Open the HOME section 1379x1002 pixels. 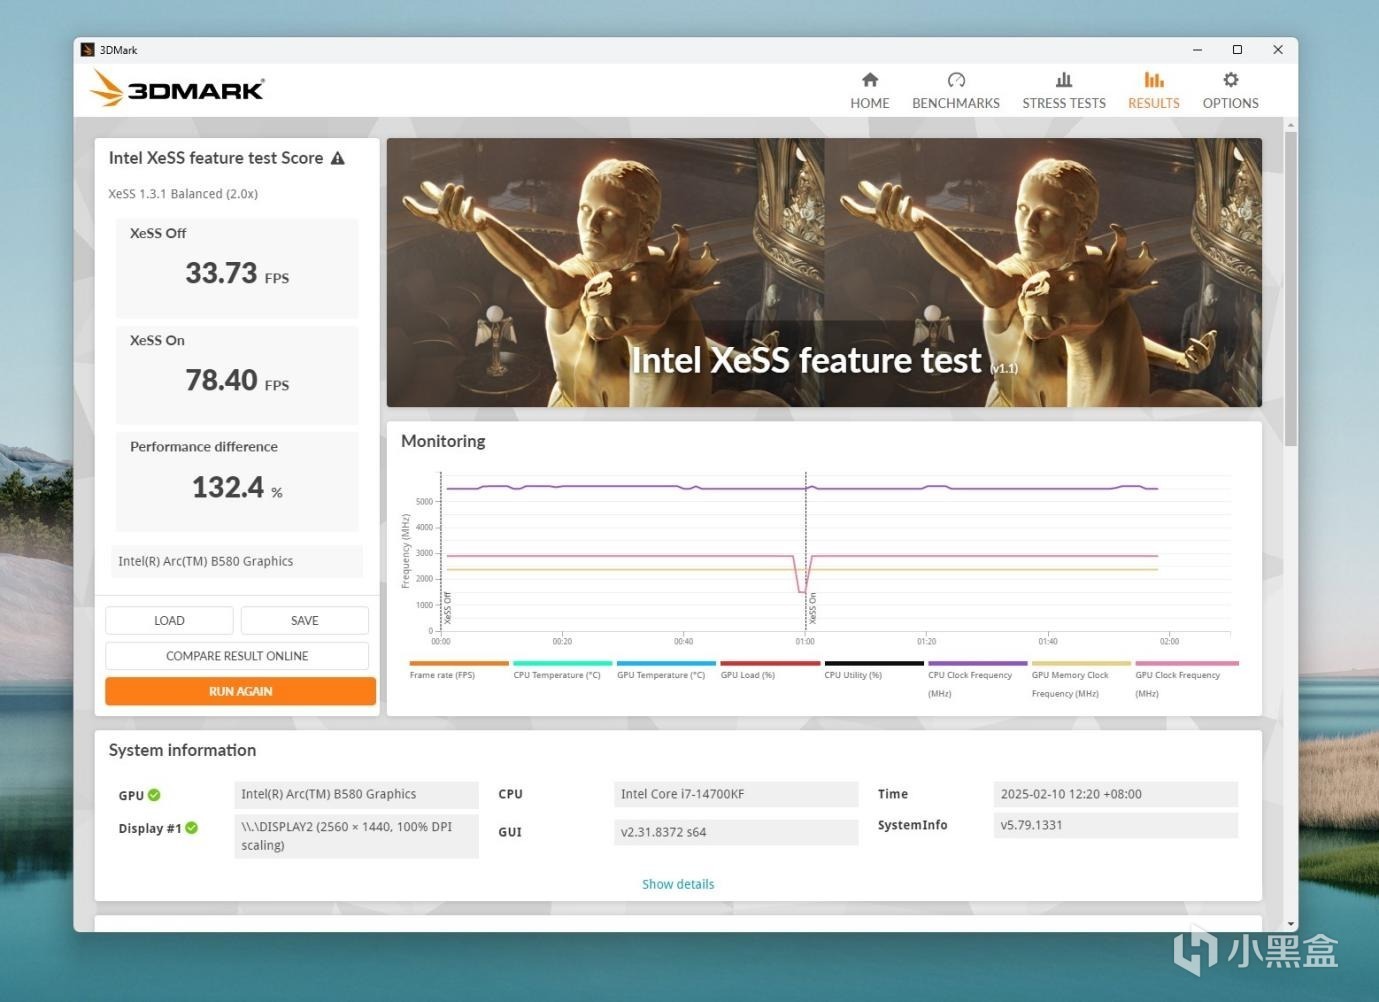869,91
